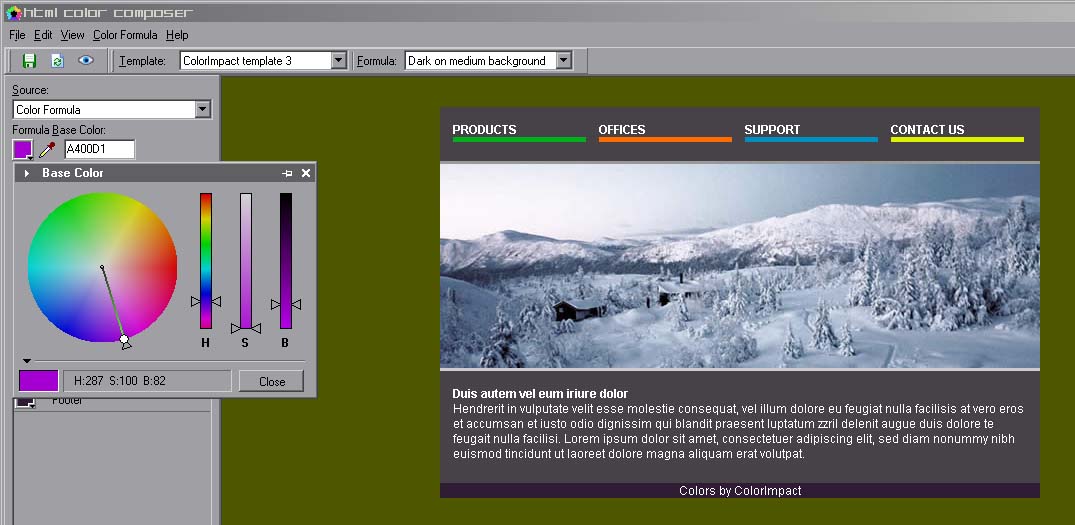
Task: Open the File menu
Action: point(17,35)
